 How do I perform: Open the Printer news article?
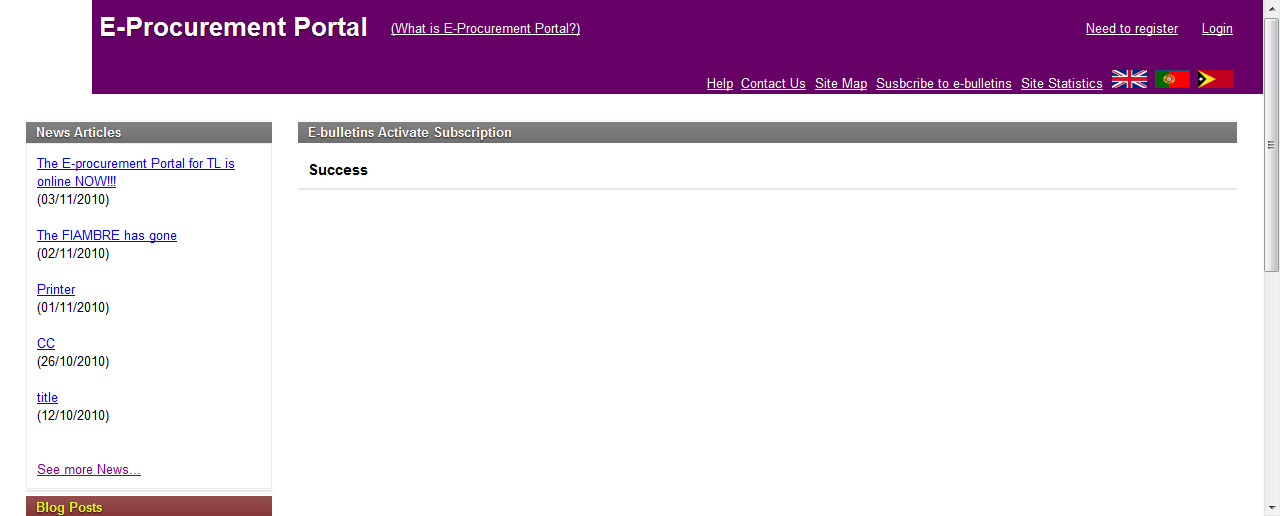coord(56,290)
